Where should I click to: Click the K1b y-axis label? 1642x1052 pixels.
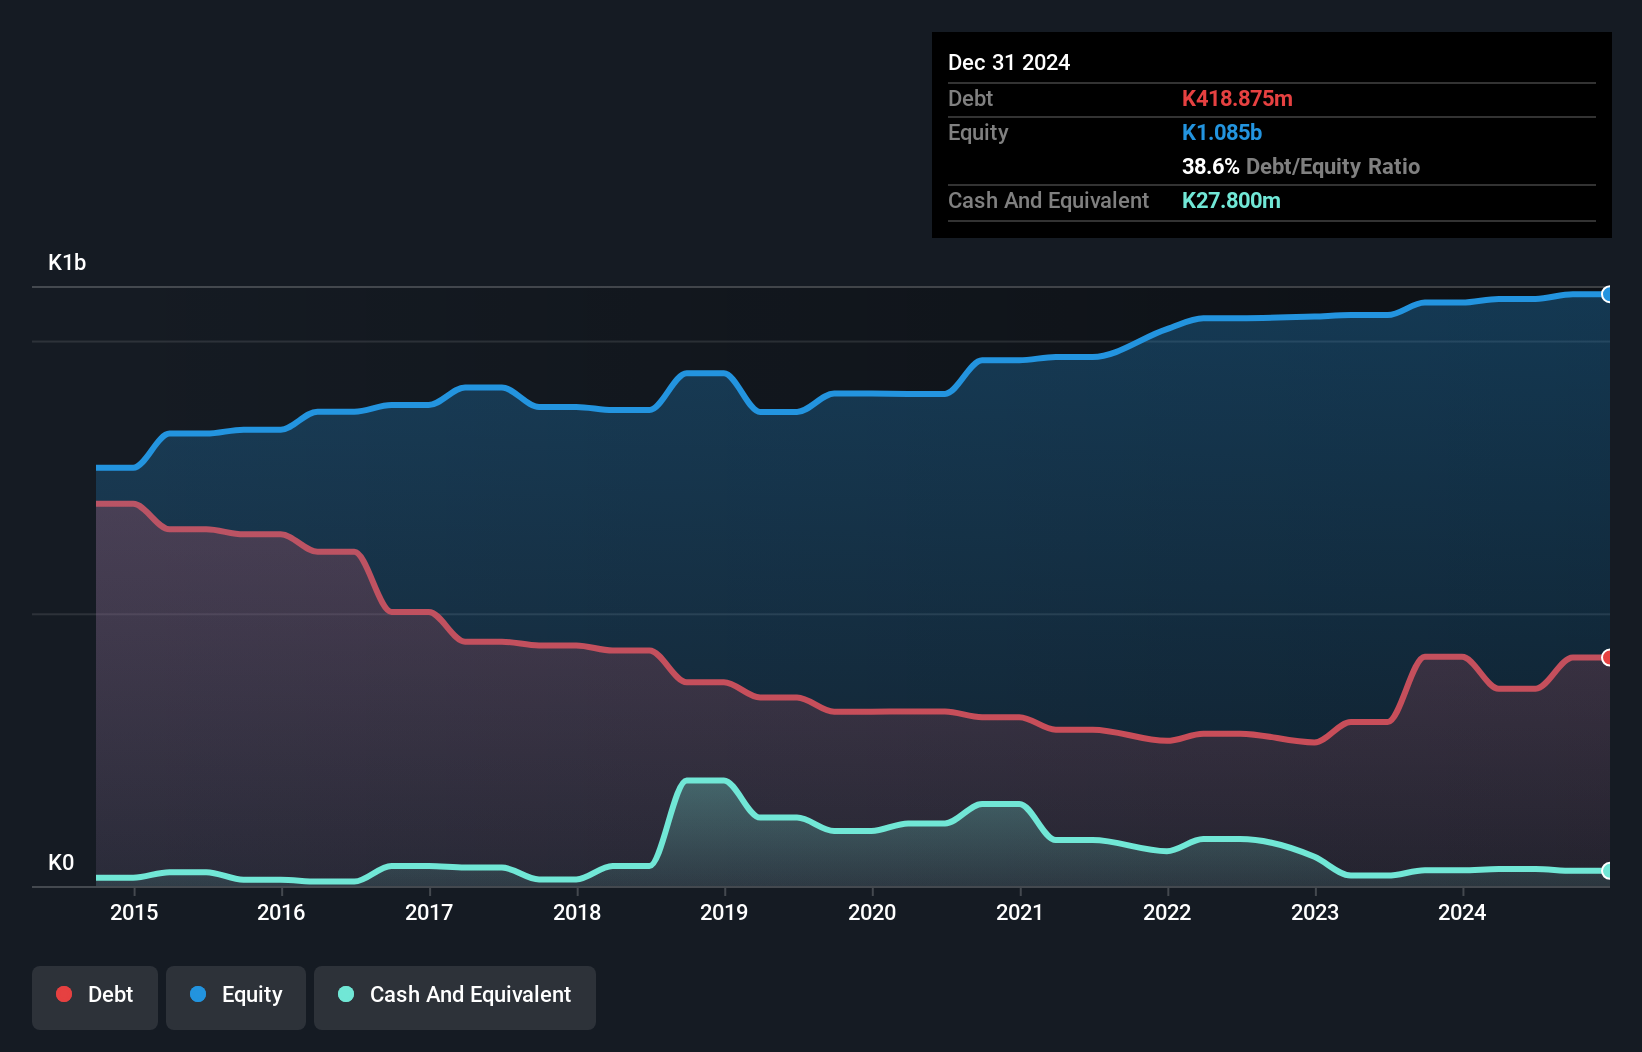67,262
